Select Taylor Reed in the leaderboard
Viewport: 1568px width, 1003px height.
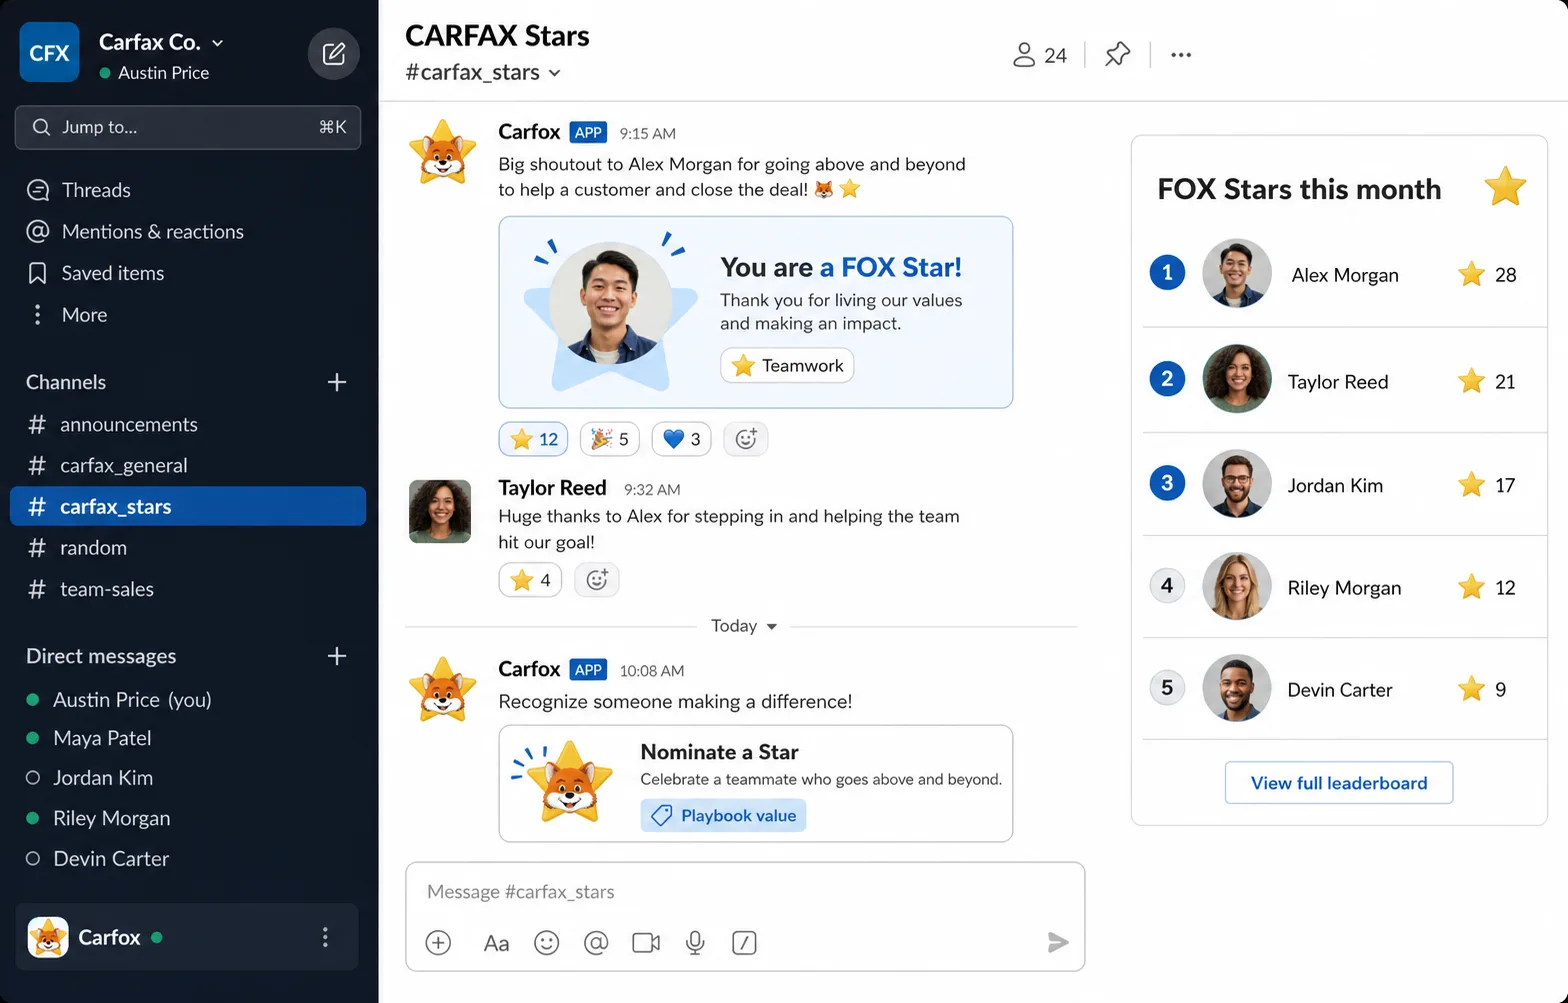pos(1344,381)
